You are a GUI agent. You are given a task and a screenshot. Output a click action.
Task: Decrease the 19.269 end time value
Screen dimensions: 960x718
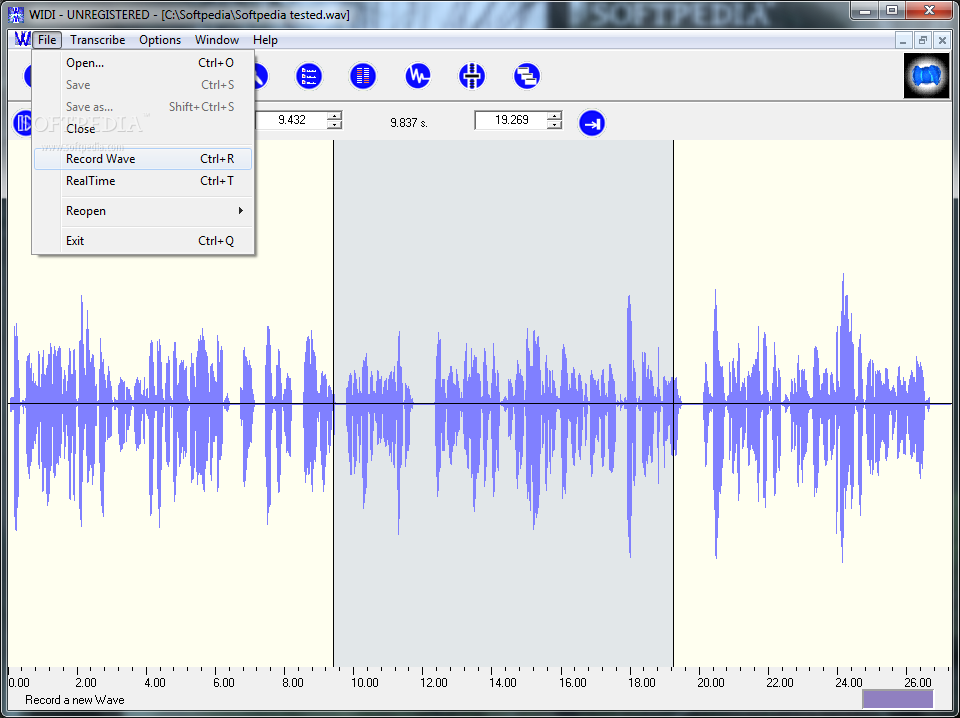[x=554, y=124]
